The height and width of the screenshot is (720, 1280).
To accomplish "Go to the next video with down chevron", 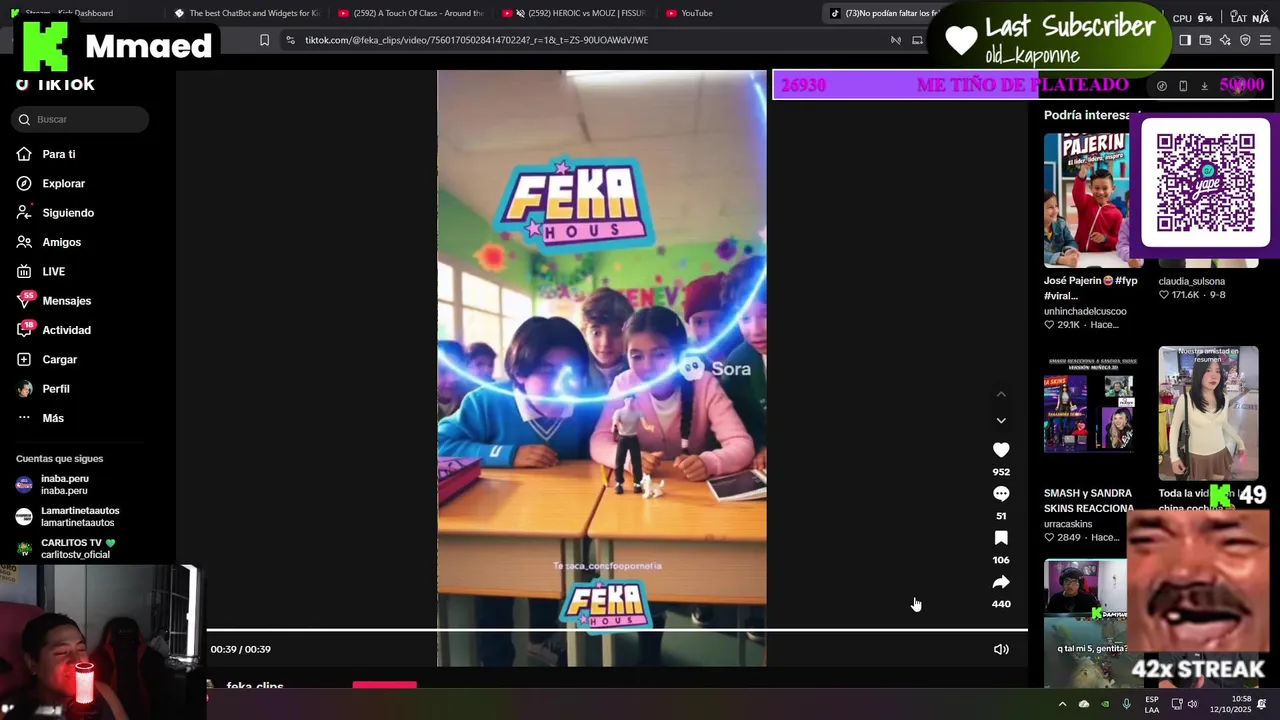I will point(1001,421).
